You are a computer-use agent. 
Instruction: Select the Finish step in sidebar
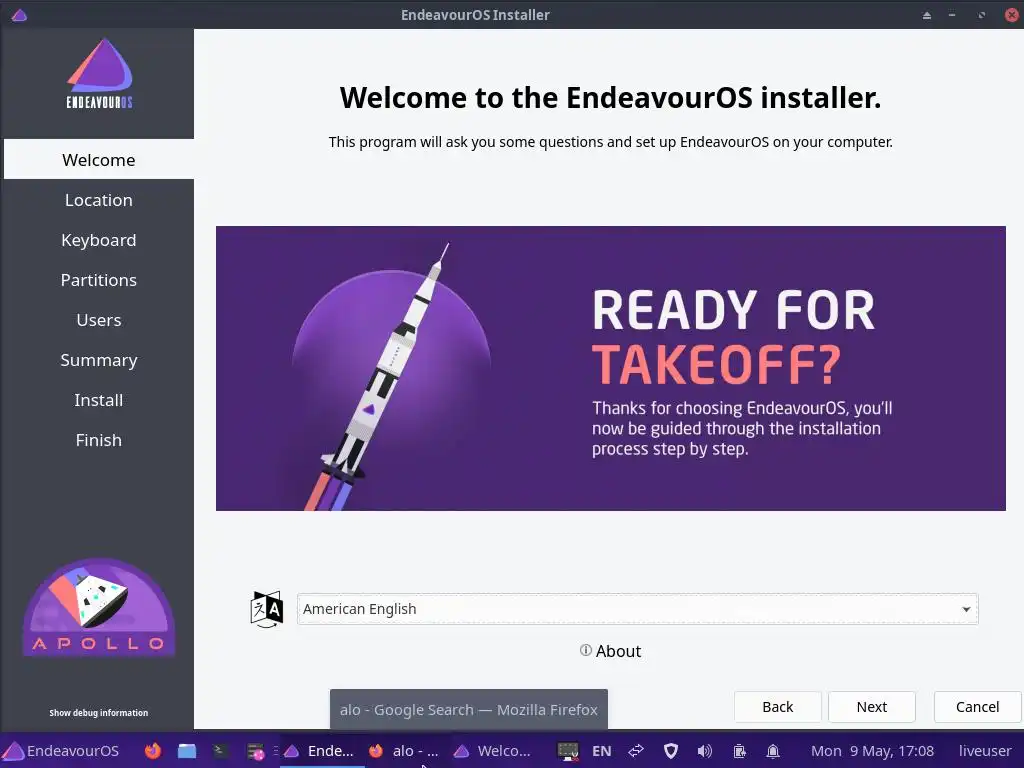tap(99, 440)
